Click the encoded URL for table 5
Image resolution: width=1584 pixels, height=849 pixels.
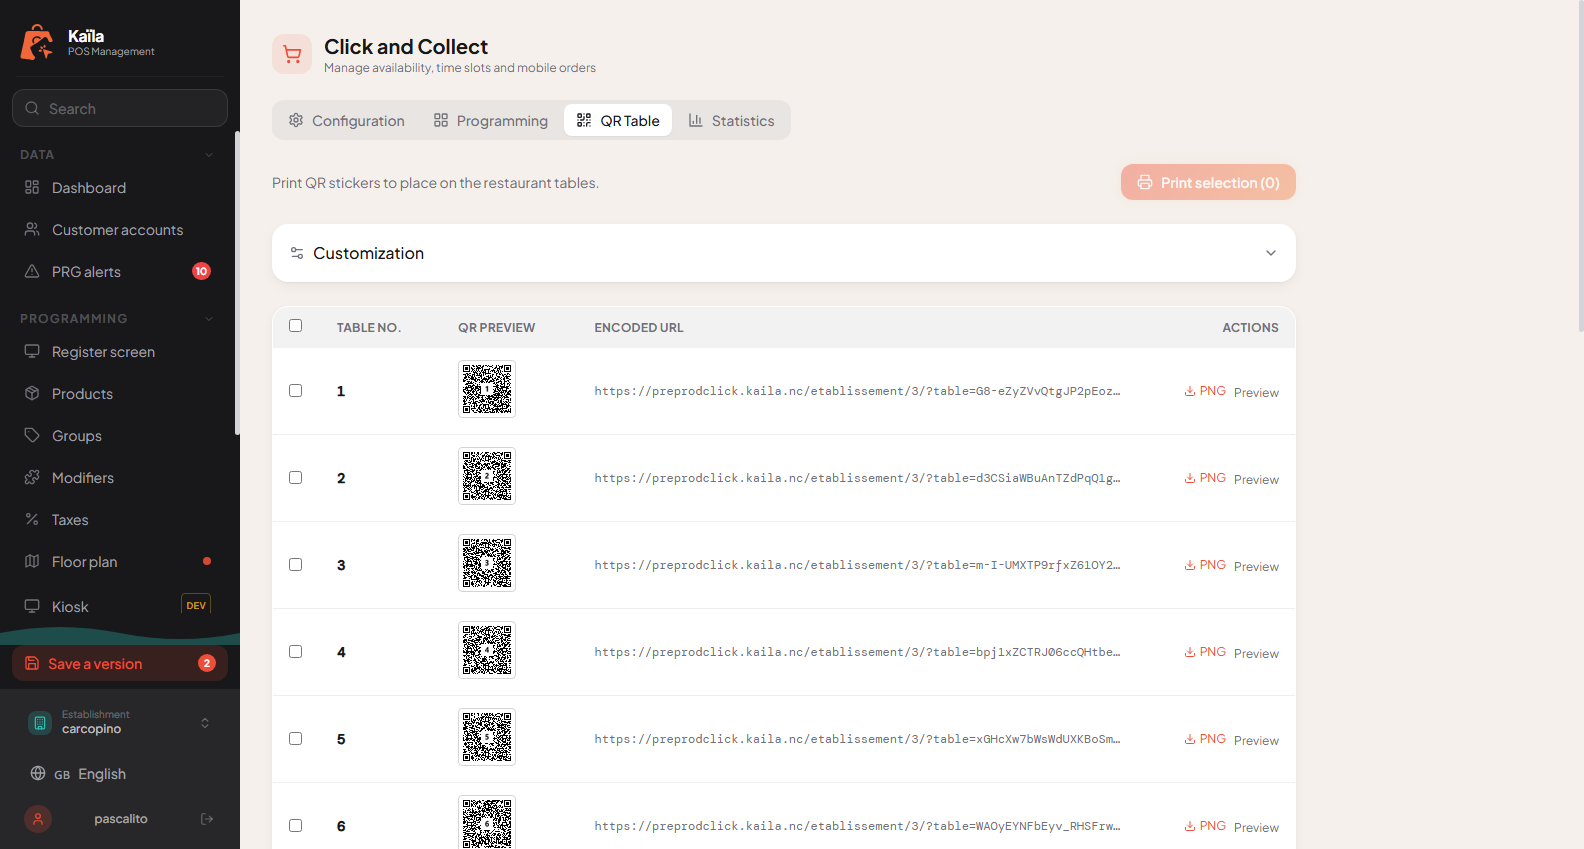click(857, 739)
